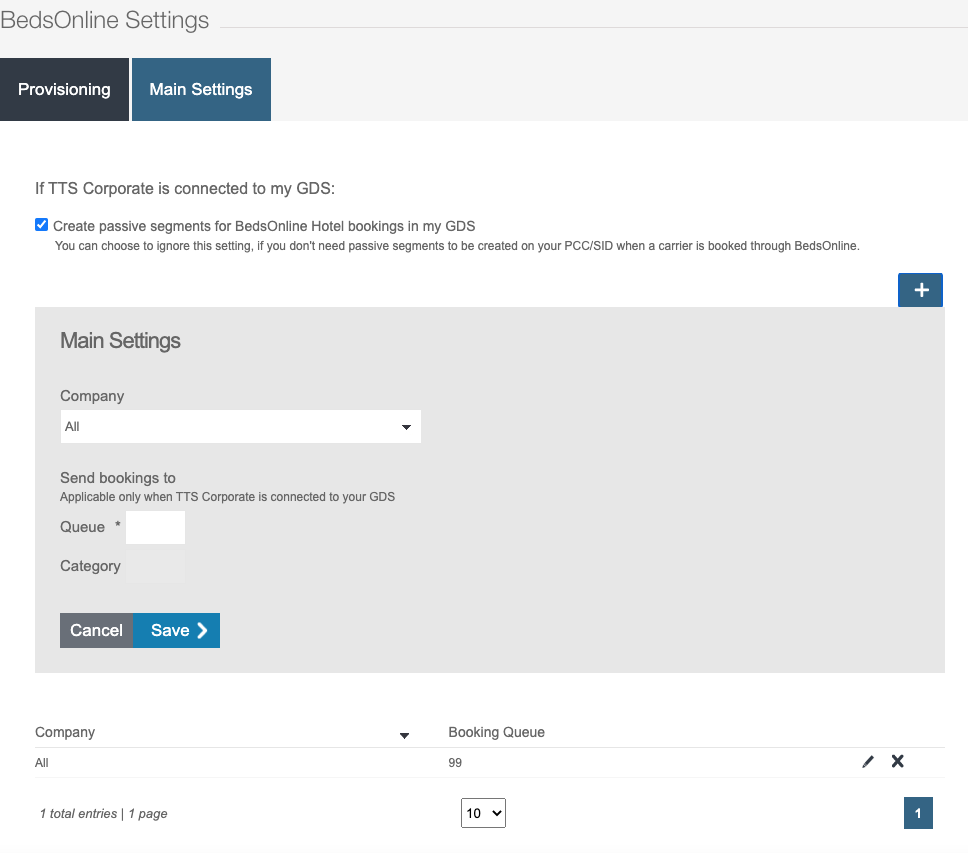Delete the All entry with the X icon
Screen dimensions: 968x853
(897, 762)
